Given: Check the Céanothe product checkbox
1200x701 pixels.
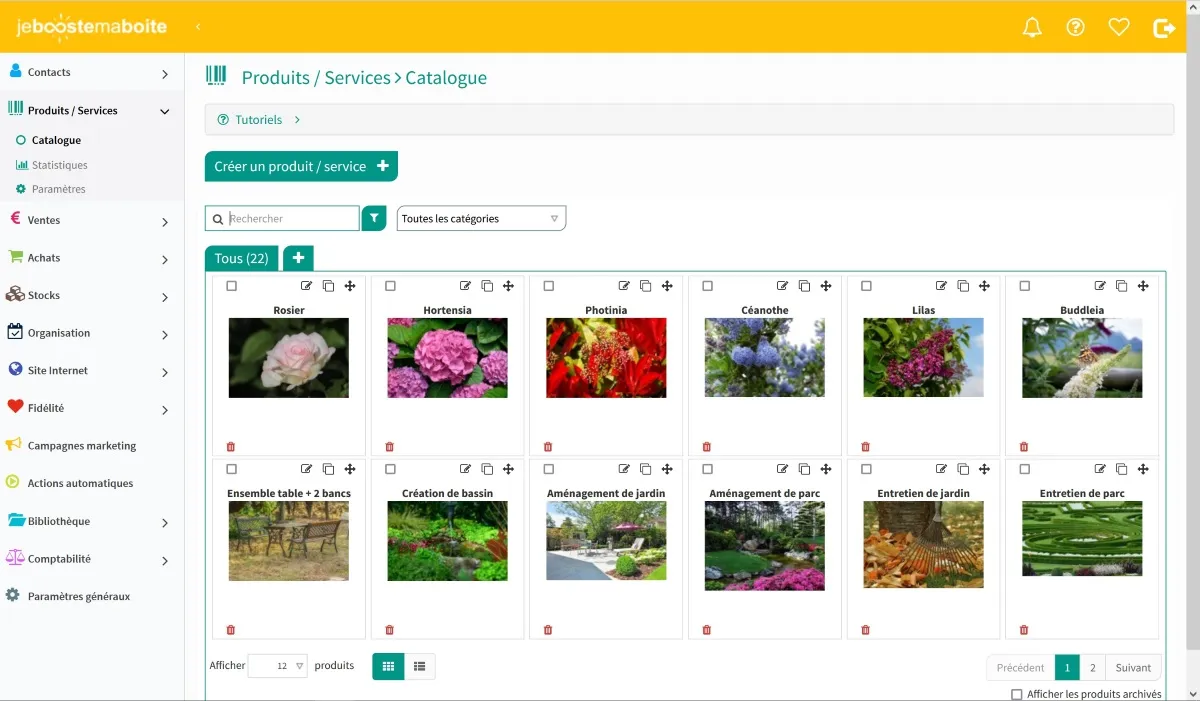Looking at the screenshot, I should pyautogui.click(x=708, y=286).
